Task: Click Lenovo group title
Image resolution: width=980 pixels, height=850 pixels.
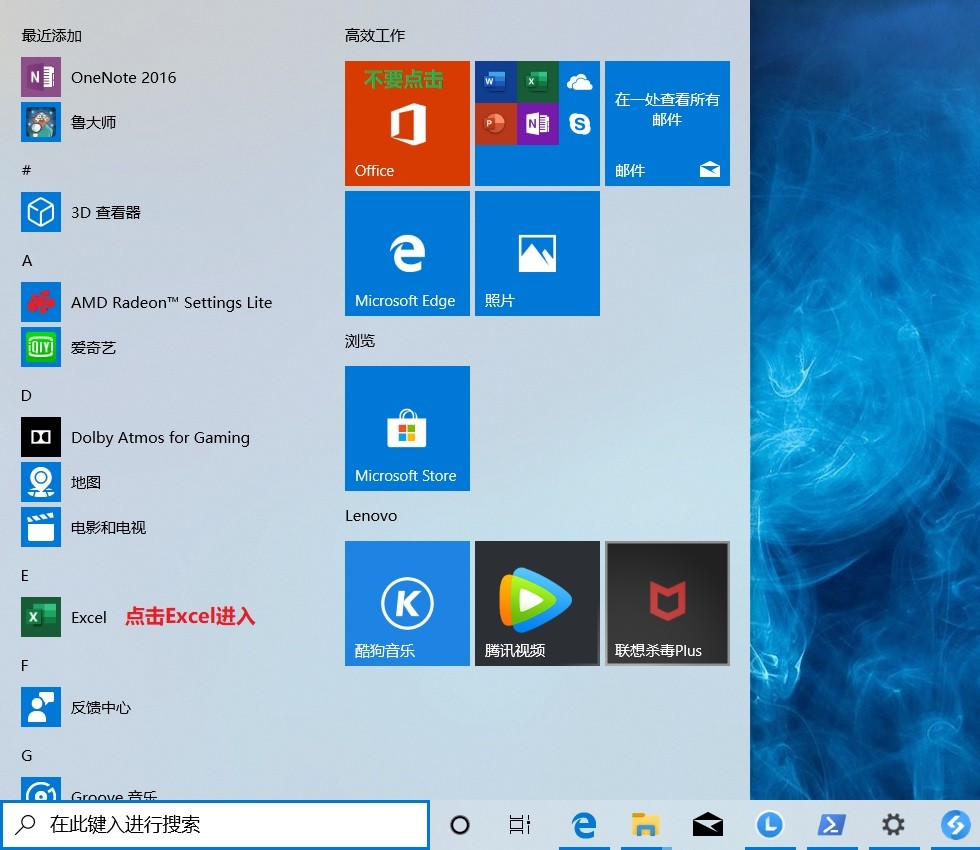Action: pyautogui.click(x=371, y=516)
